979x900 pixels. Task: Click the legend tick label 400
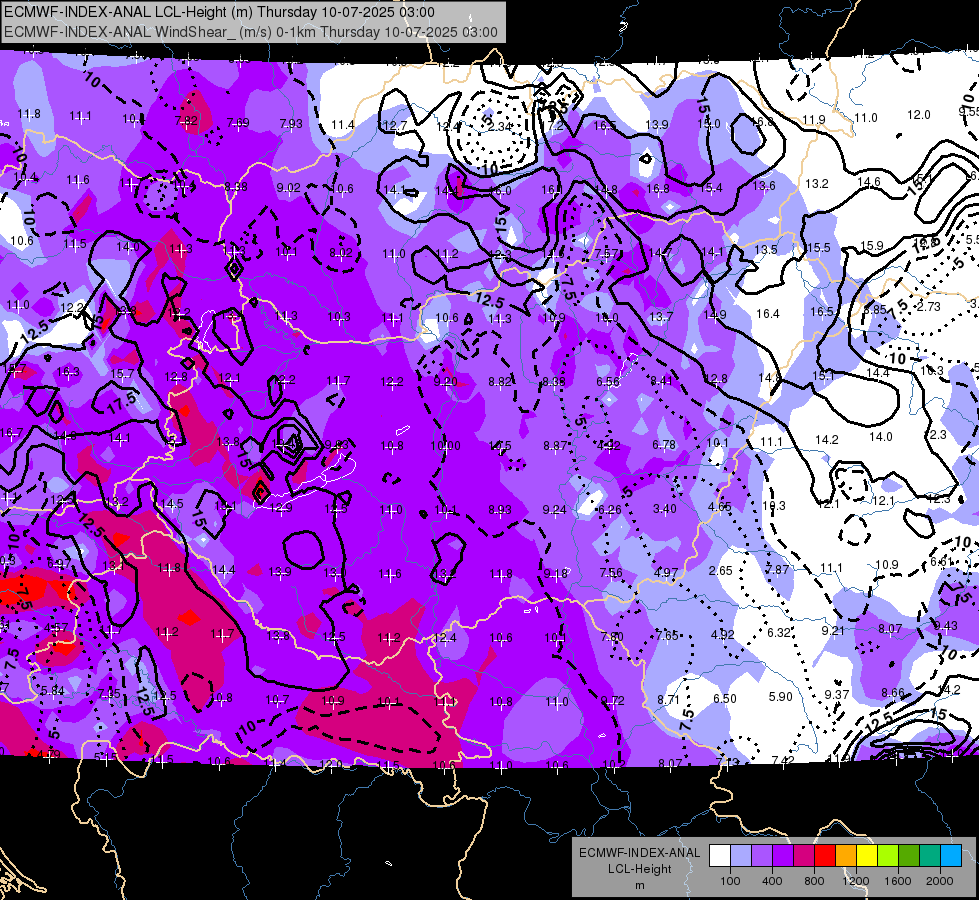coord(772,881)
